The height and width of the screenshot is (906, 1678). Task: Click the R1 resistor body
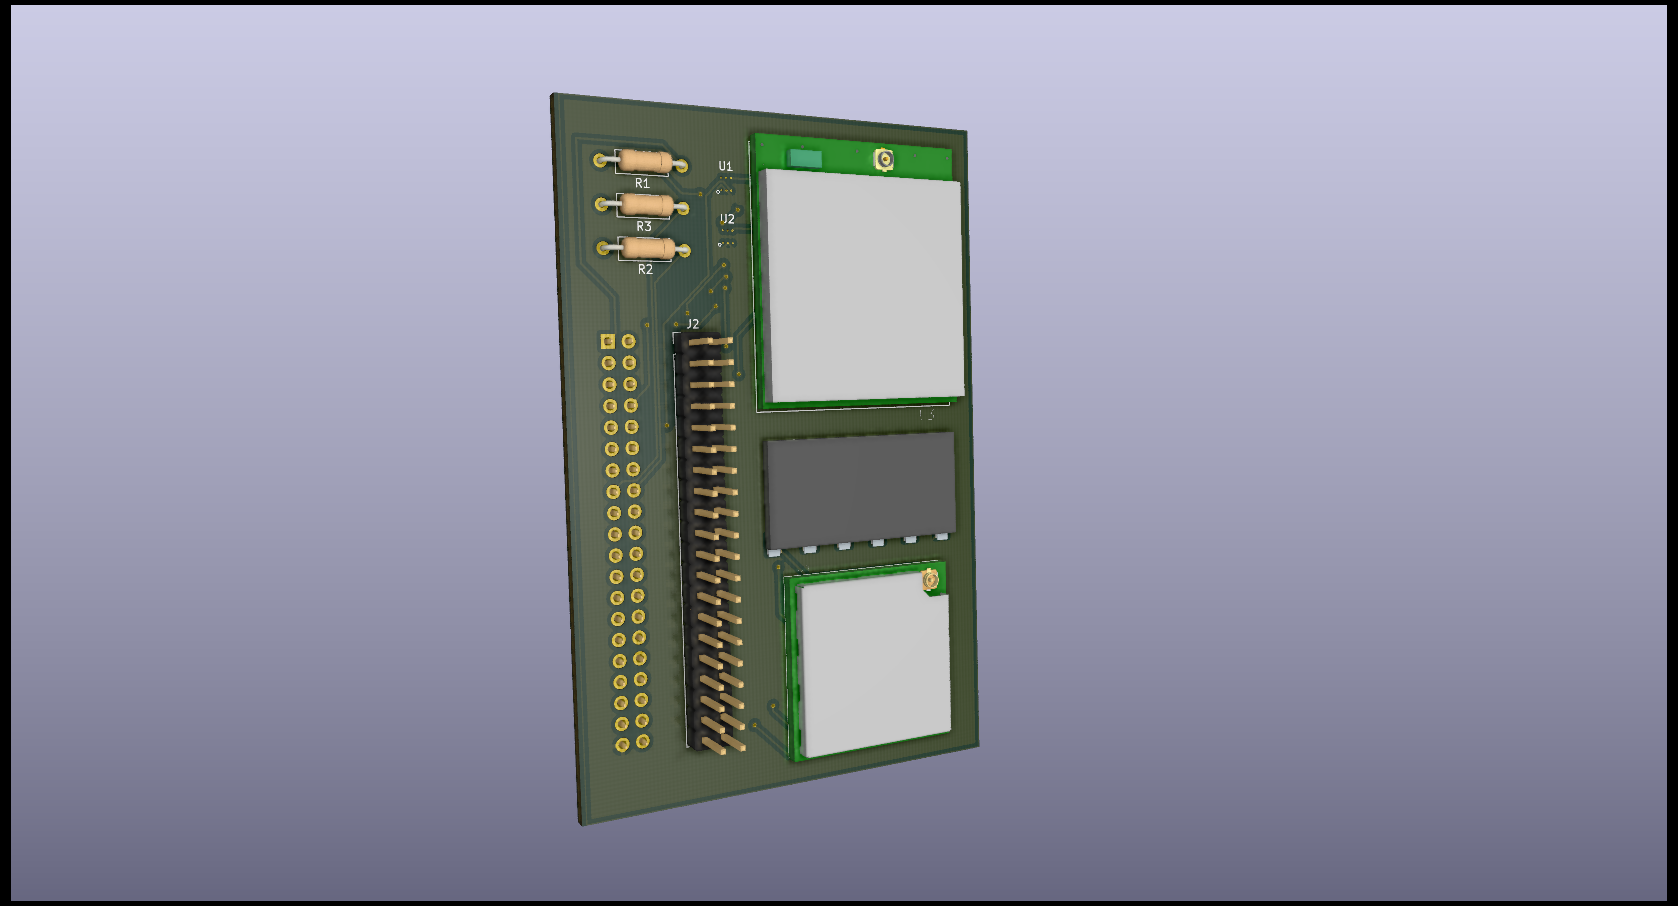coord(644,160)
